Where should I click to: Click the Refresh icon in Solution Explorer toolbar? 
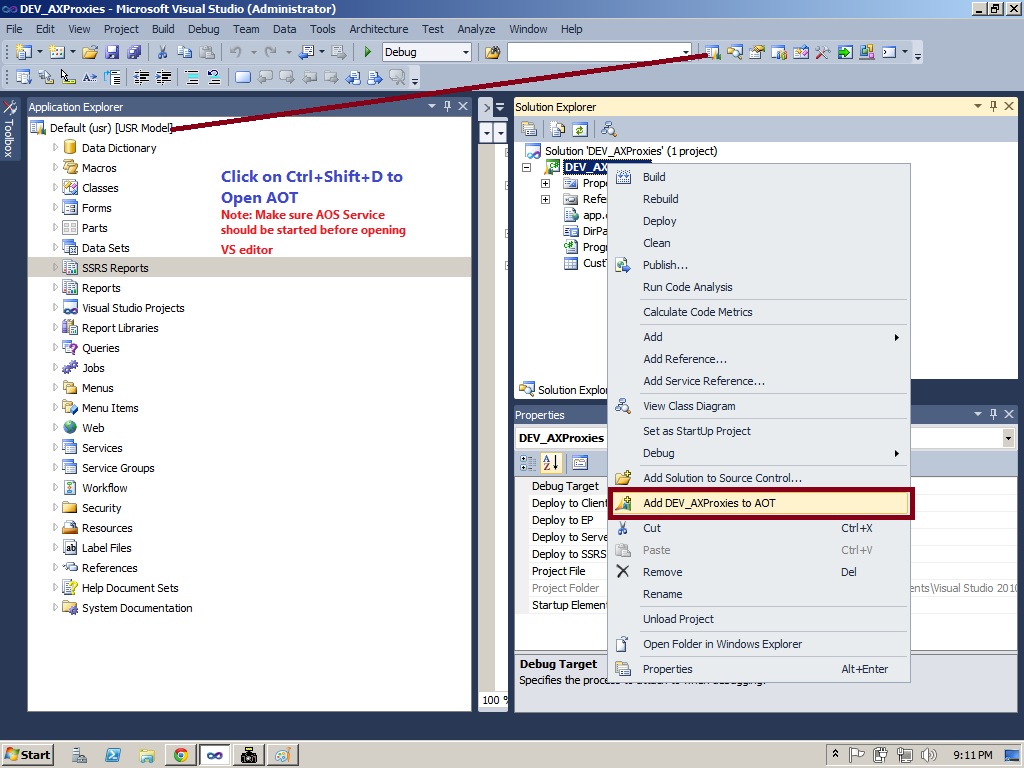pos(580,129)
